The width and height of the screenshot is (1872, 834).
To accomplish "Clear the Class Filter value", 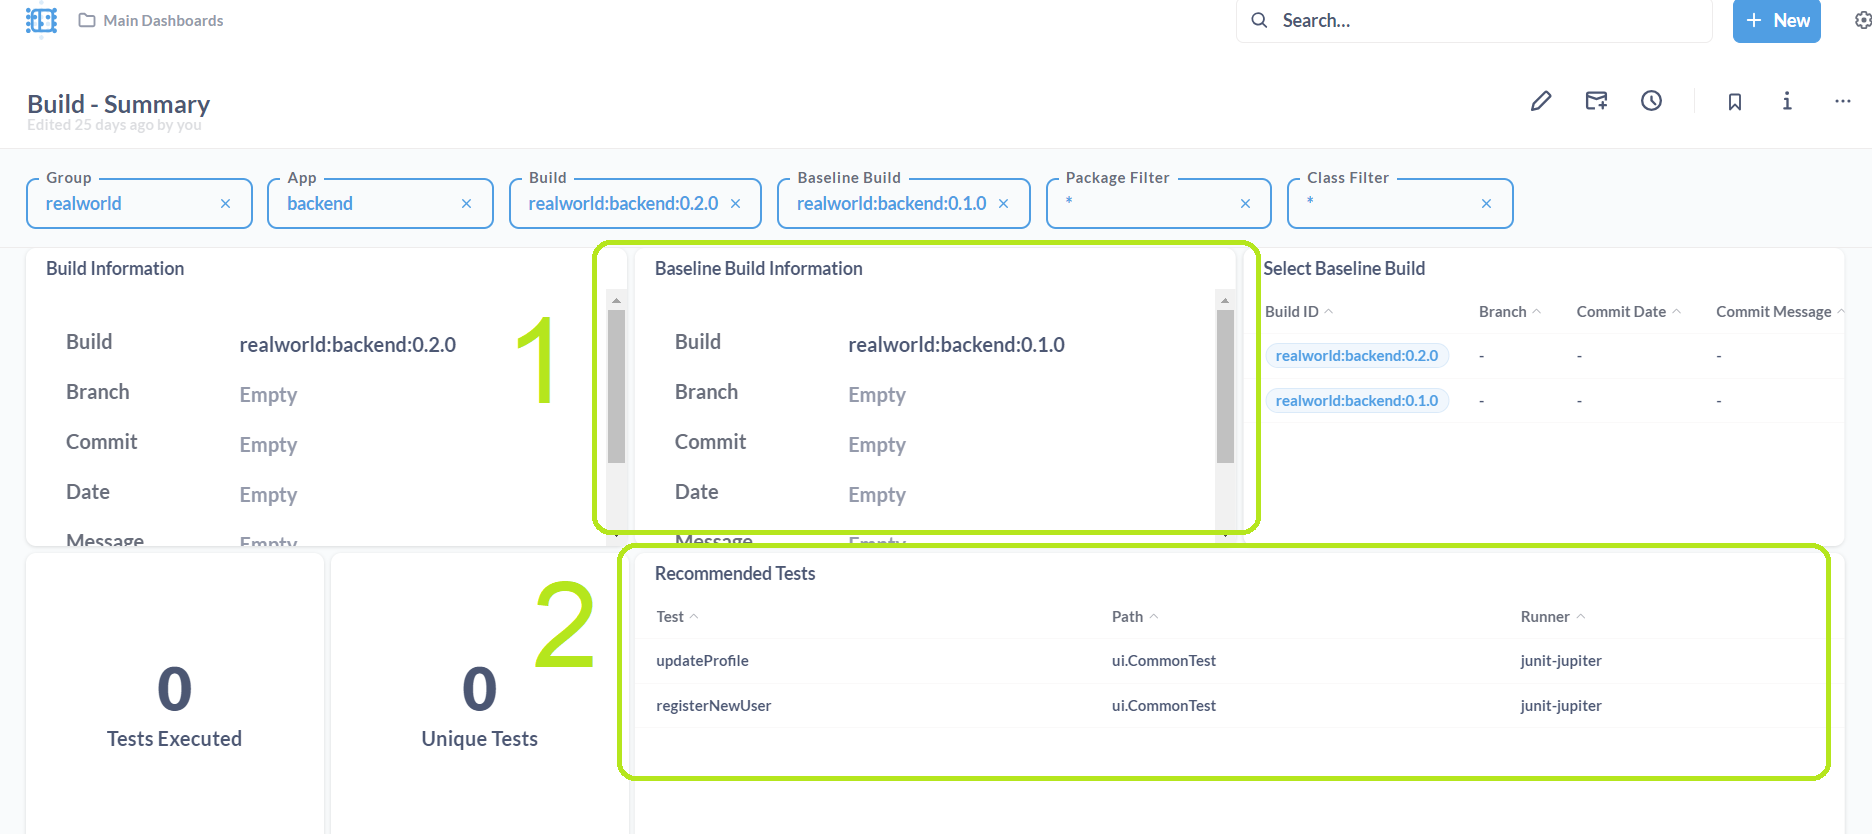I will 1486,203.
